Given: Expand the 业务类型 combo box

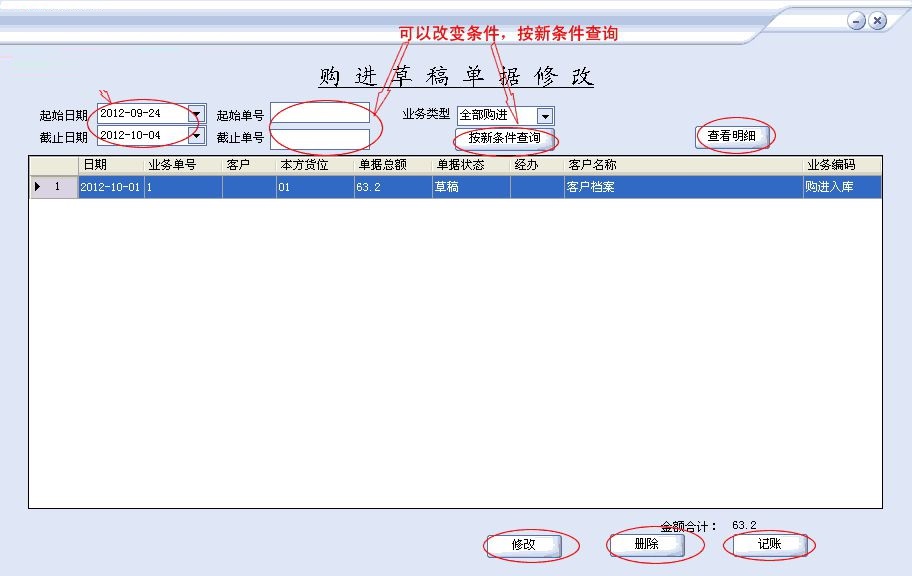Looking at the screenshot, I should pos(544,114).
